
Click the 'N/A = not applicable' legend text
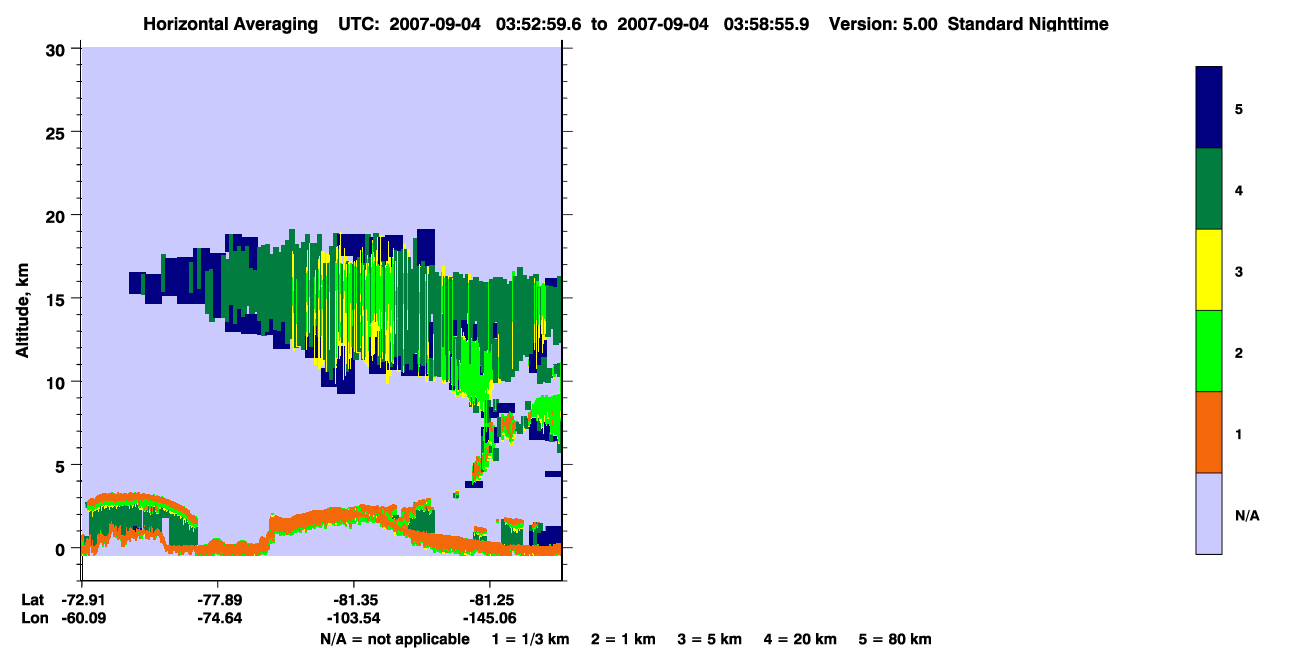click(395, 639)
